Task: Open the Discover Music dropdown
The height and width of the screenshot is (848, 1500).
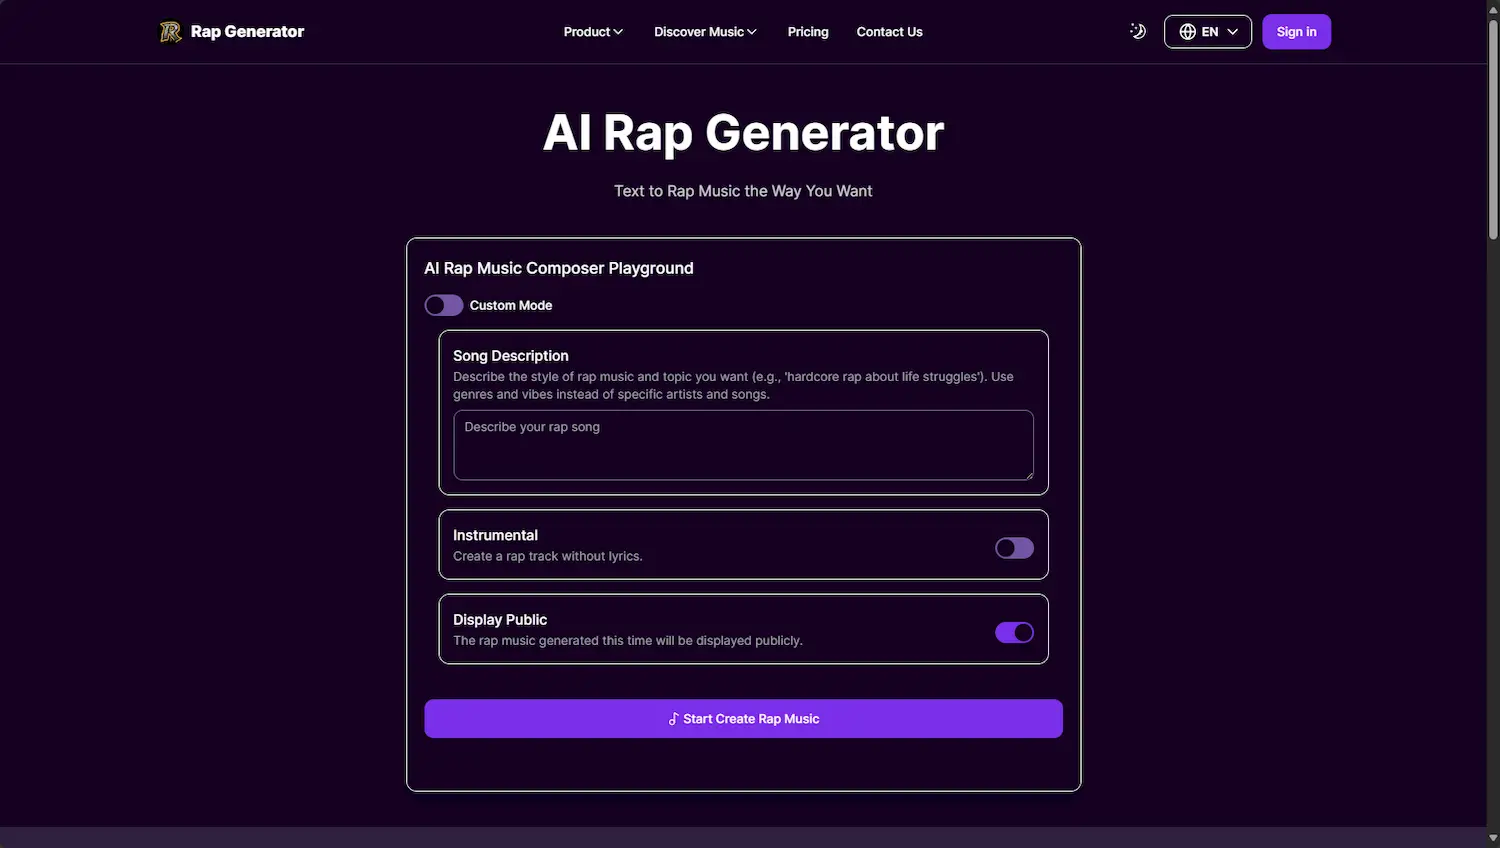Action: click(x=704, y=31)
